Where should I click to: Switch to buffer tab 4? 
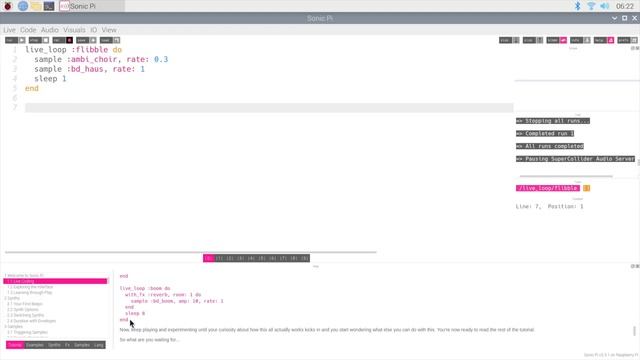pos(251,258)
